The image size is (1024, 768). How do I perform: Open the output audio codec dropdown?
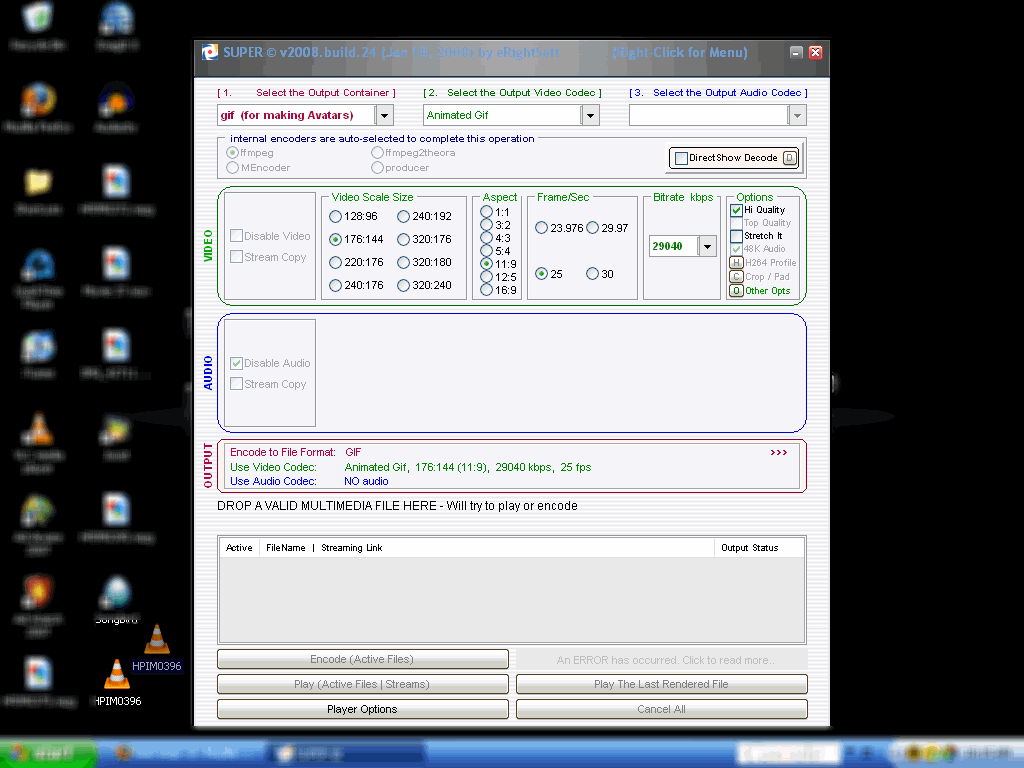[797, 116]
